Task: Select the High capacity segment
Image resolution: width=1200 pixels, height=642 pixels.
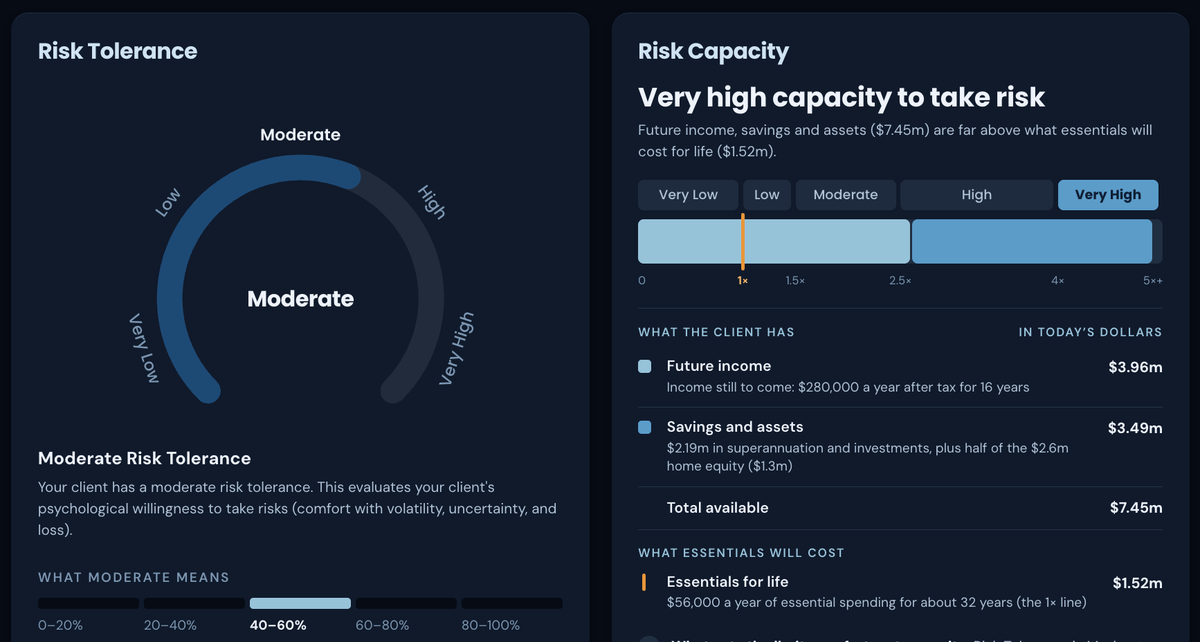Action: pos(976,195)
